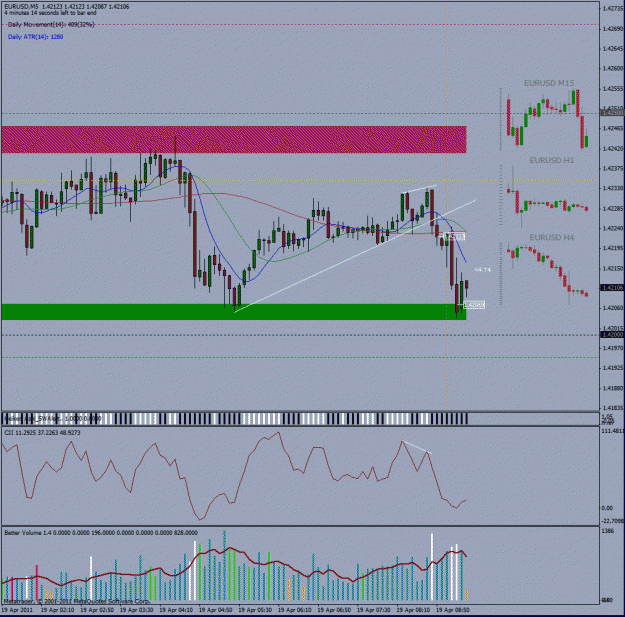Click the EURUSD,M5 chart title text
Screen dimensions: 625x617
[67, 6]
